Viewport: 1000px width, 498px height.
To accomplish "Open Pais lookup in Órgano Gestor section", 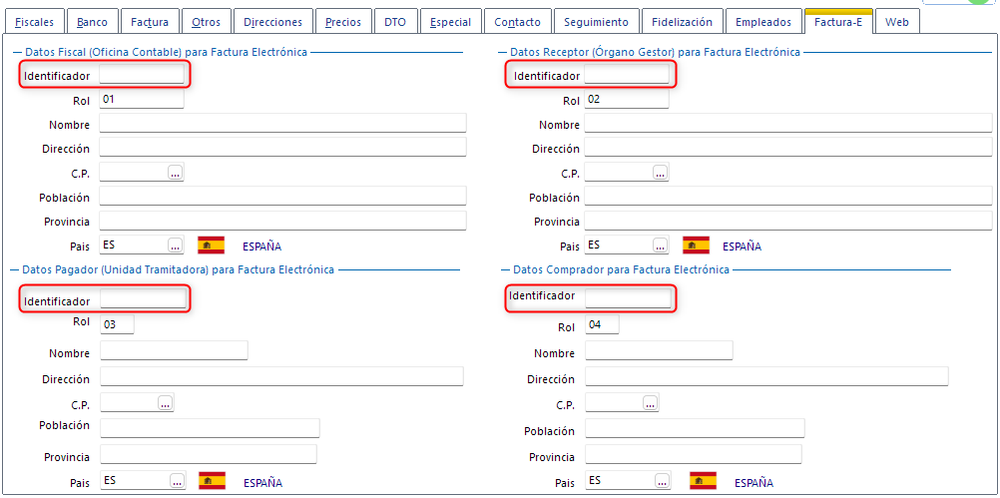I will tap(660, 245).
